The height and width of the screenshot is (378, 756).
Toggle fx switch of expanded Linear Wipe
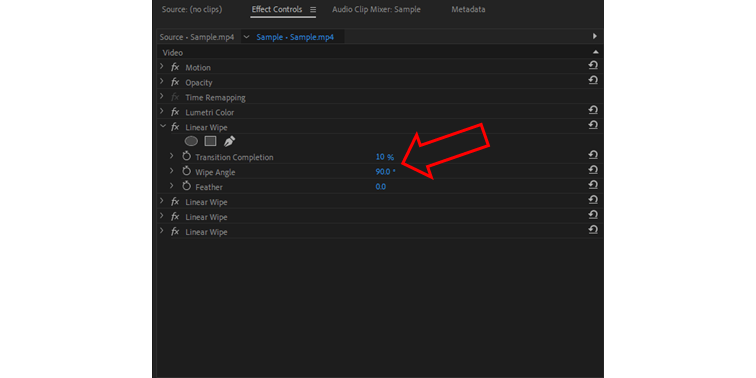(x=175, y=127)
